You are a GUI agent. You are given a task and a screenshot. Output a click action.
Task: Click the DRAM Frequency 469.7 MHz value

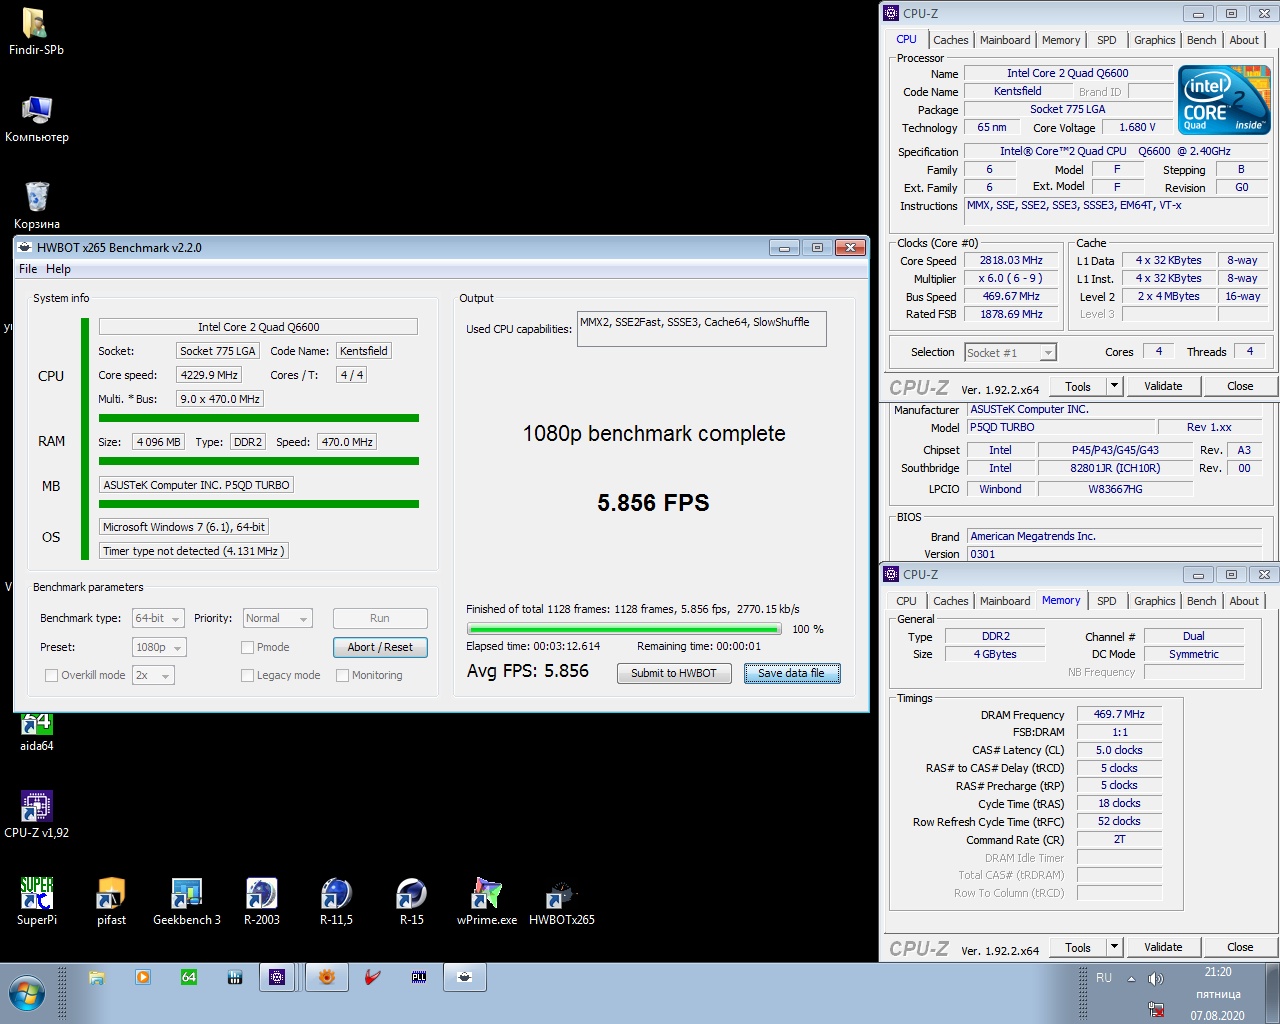[1119, 714]
